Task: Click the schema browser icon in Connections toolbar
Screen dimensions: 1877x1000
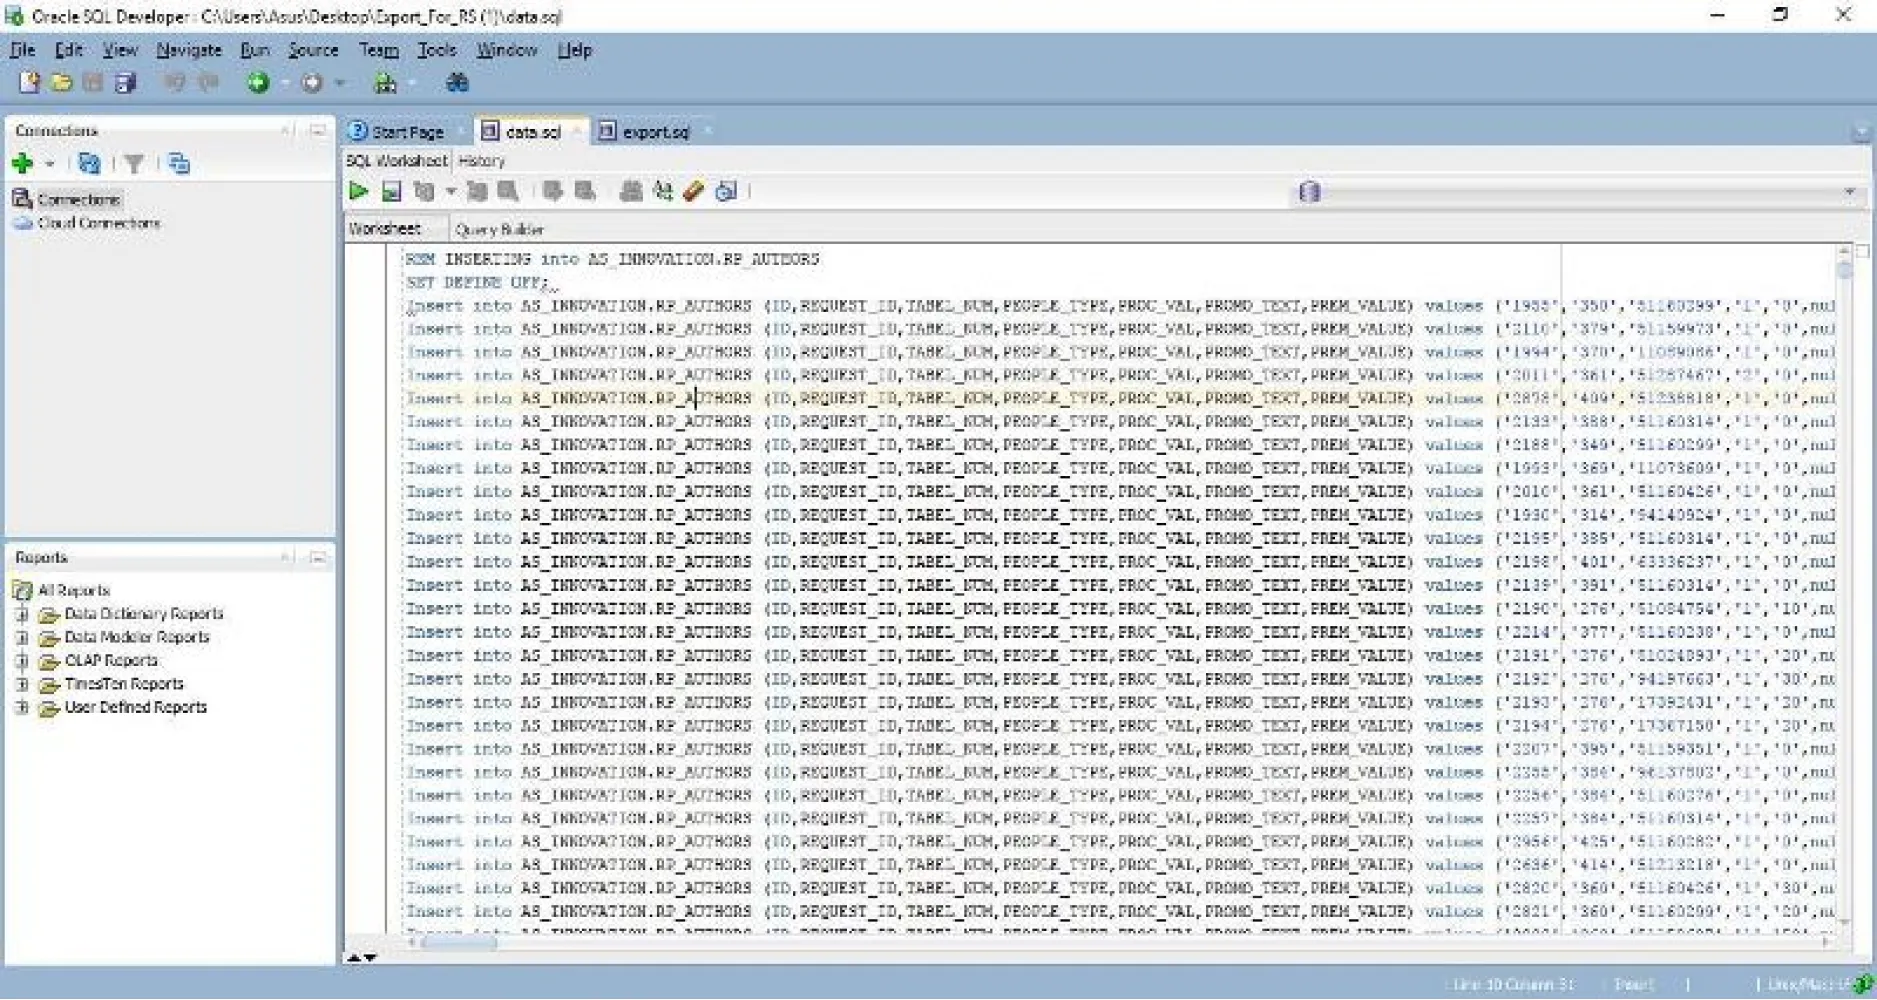Action: point(179,163)
